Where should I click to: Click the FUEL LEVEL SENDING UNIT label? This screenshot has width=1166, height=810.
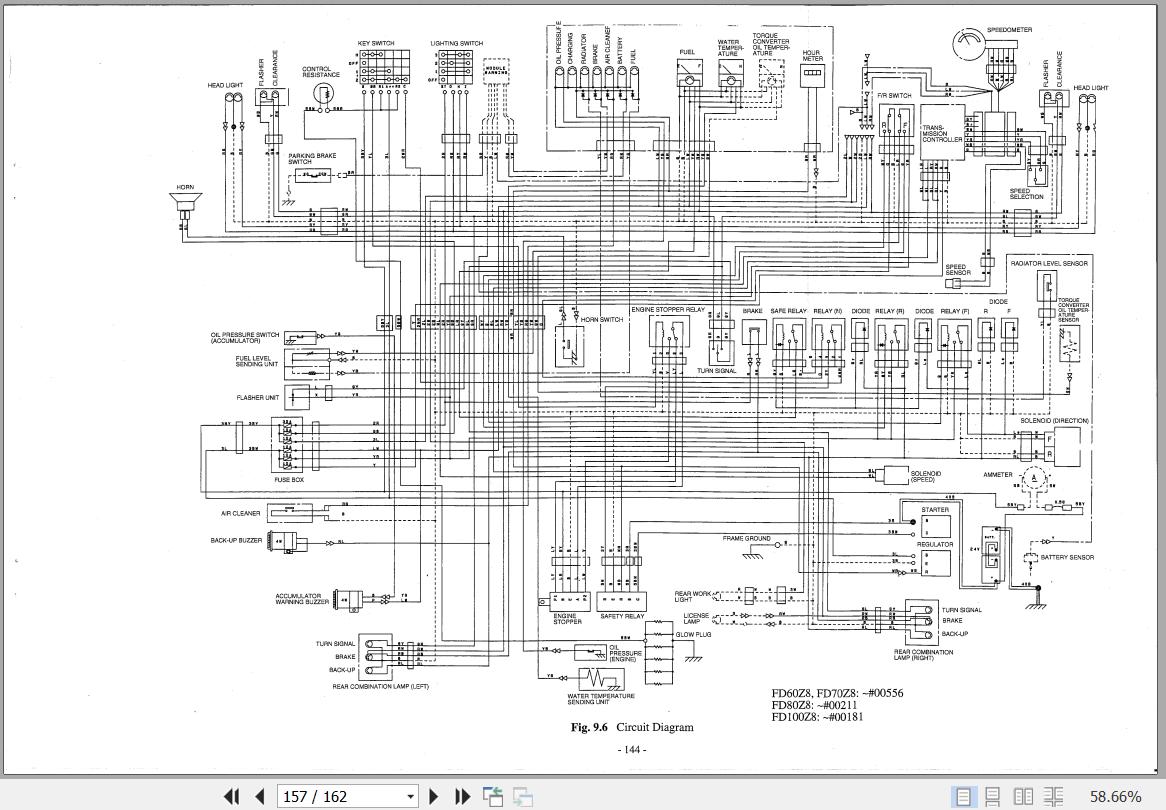(257, 361)
